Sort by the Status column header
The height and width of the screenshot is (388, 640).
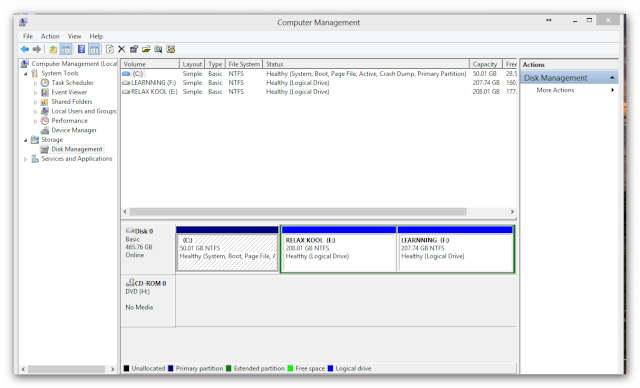(366, 64)
